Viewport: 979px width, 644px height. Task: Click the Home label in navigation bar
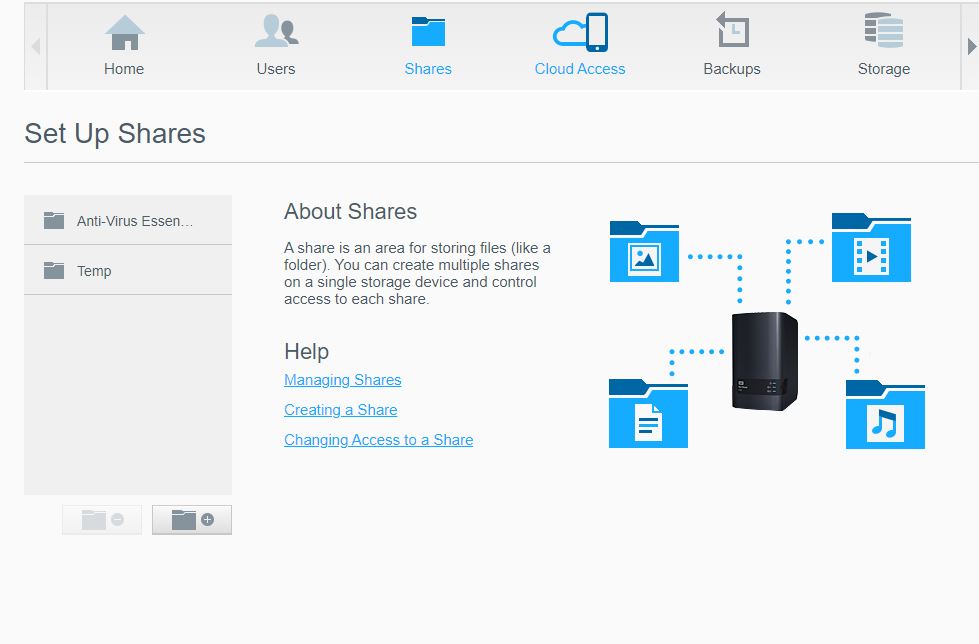pyautogui.click(x=124, y=69)
